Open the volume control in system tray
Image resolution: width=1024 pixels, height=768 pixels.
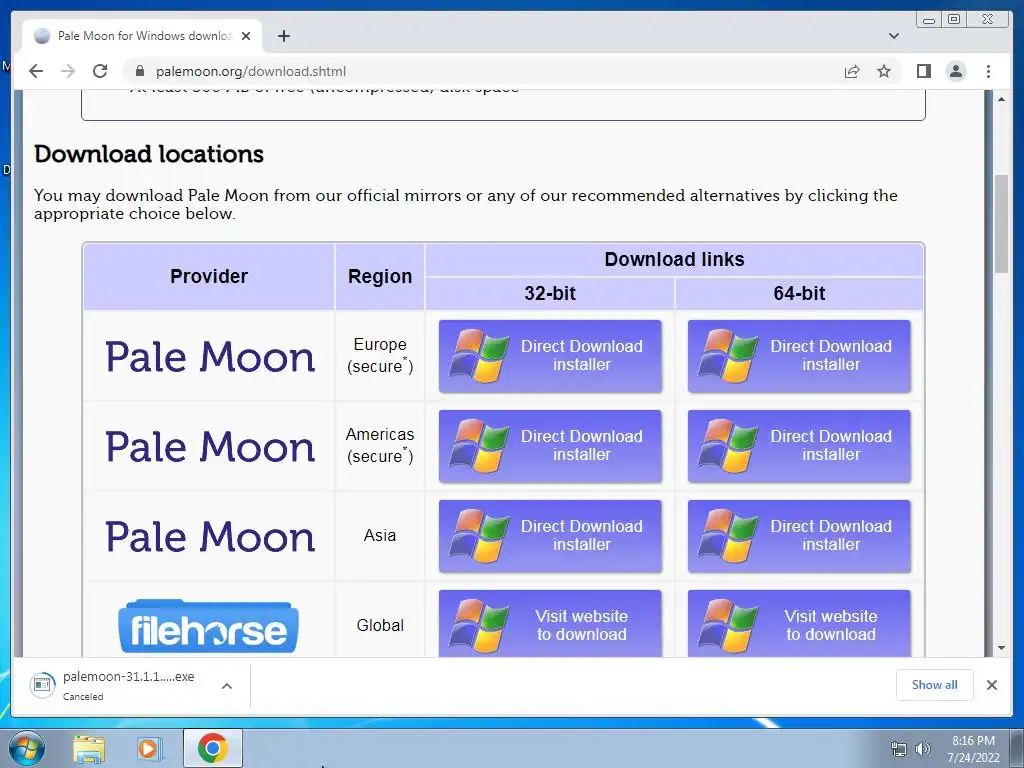coord(923,749)
